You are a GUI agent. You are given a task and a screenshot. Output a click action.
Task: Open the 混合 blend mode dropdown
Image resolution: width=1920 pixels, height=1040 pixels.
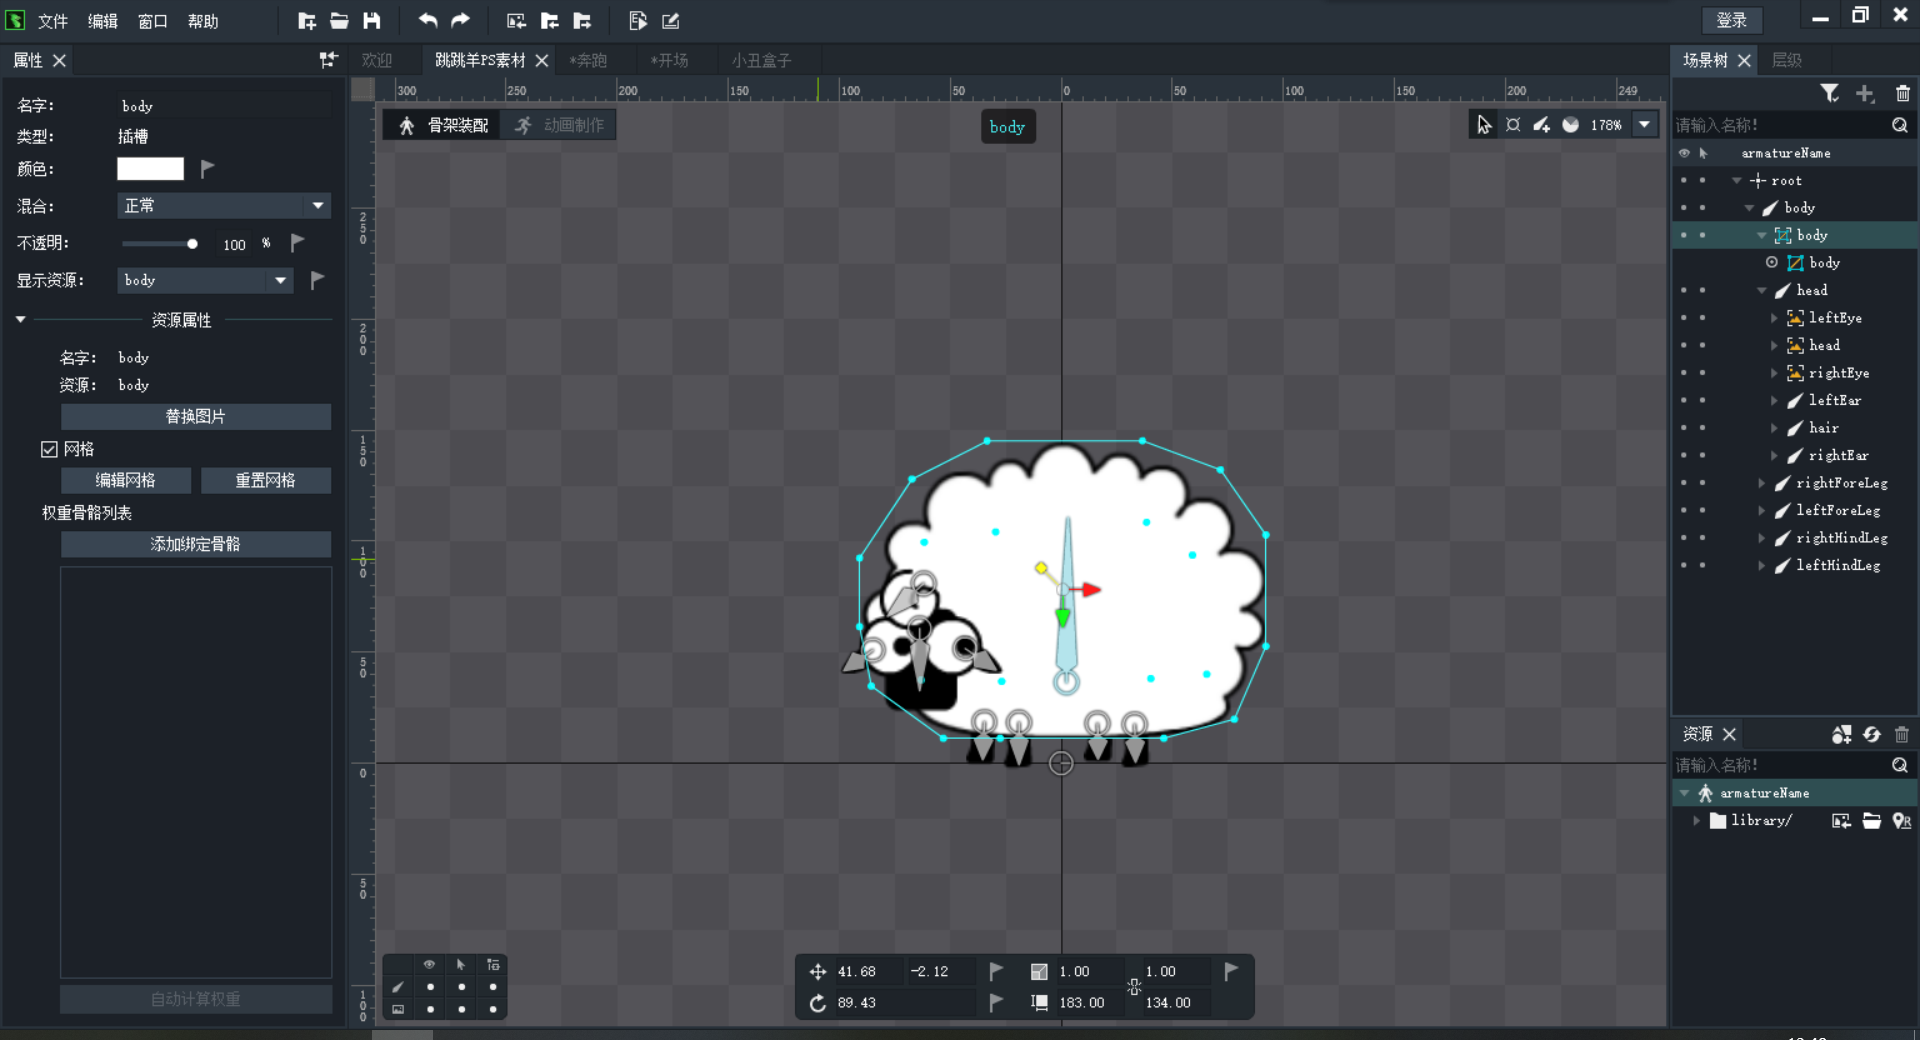223,206
